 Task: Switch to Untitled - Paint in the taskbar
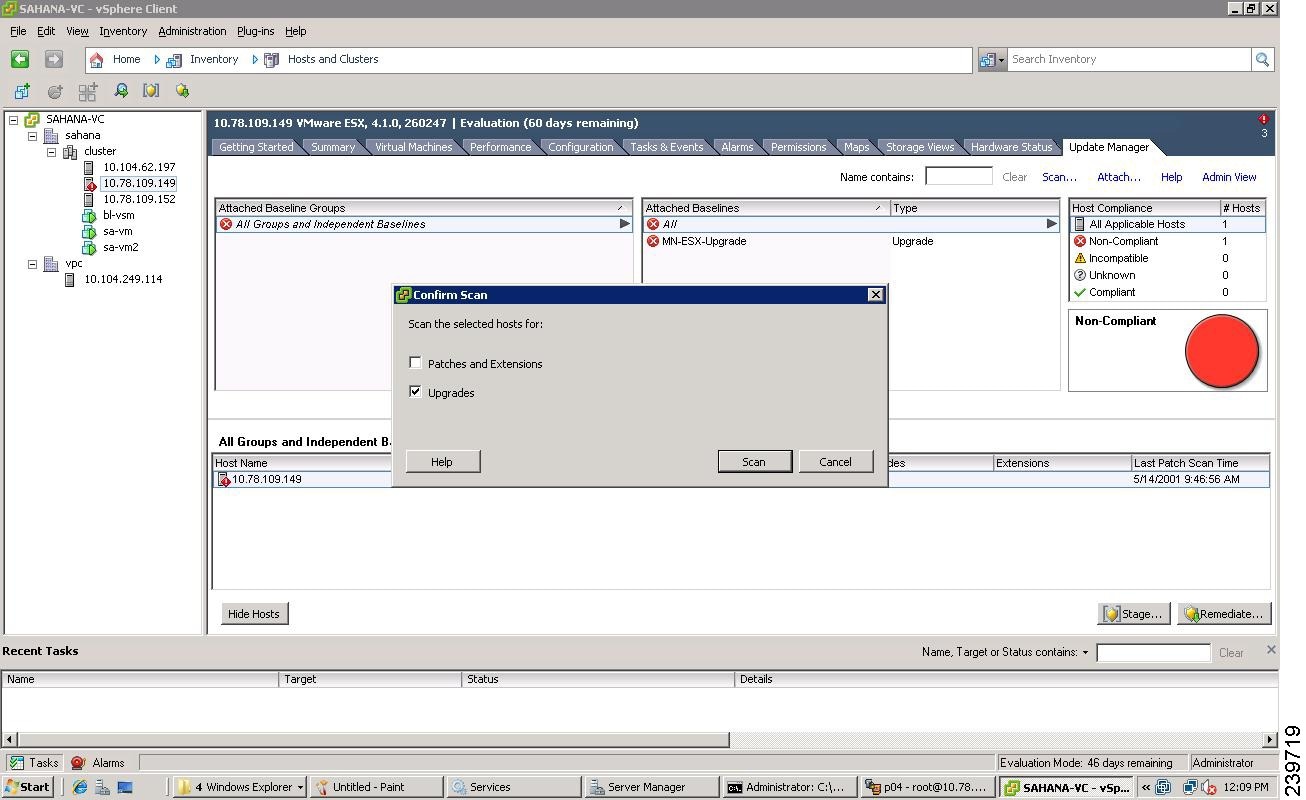click(376, 787)
